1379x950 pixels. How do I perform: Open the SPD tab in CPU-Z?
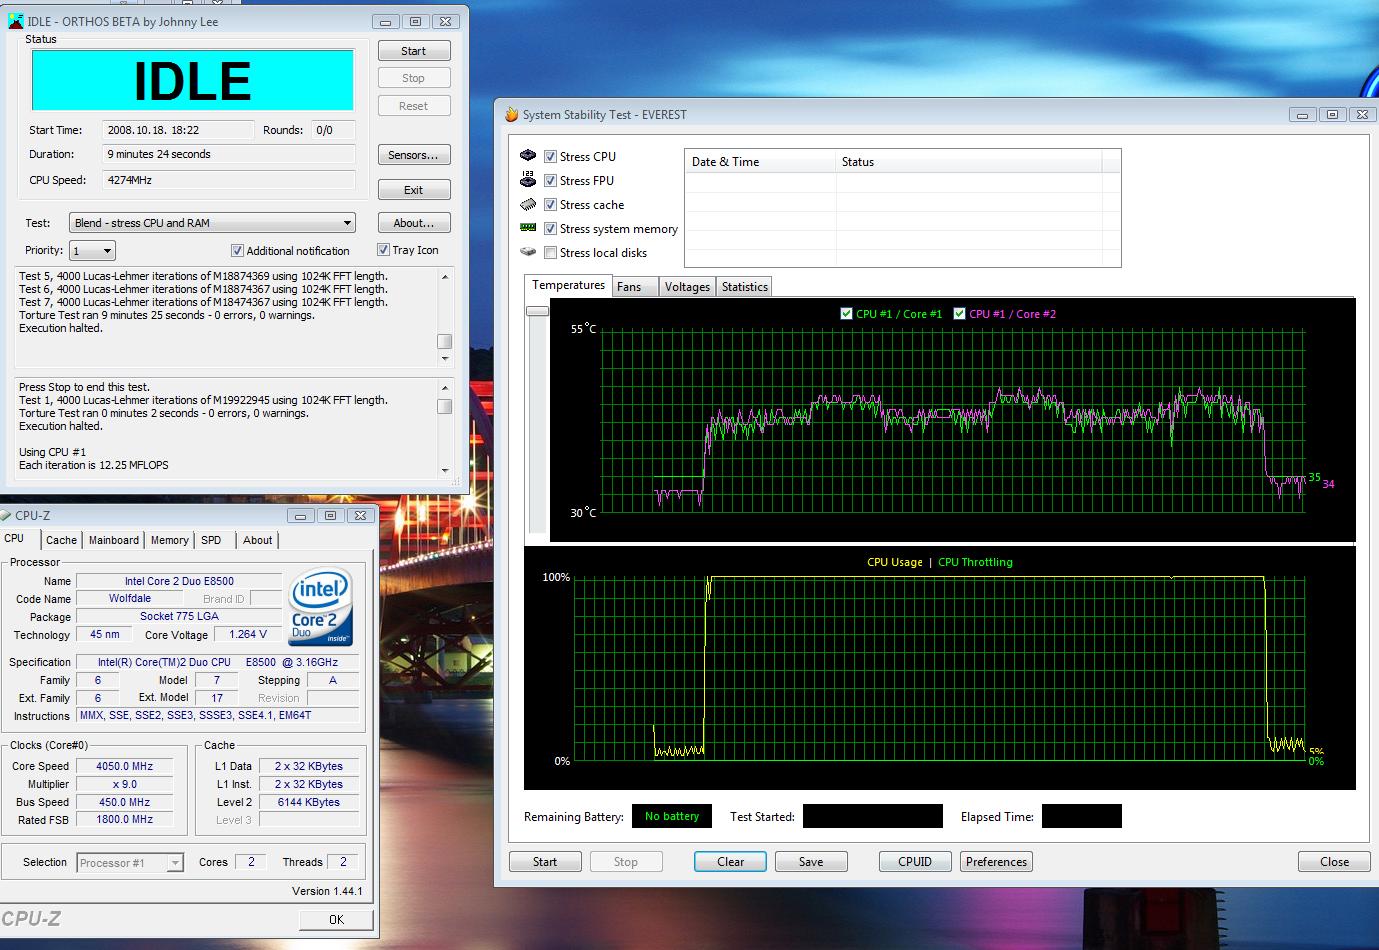coord(211,540)
